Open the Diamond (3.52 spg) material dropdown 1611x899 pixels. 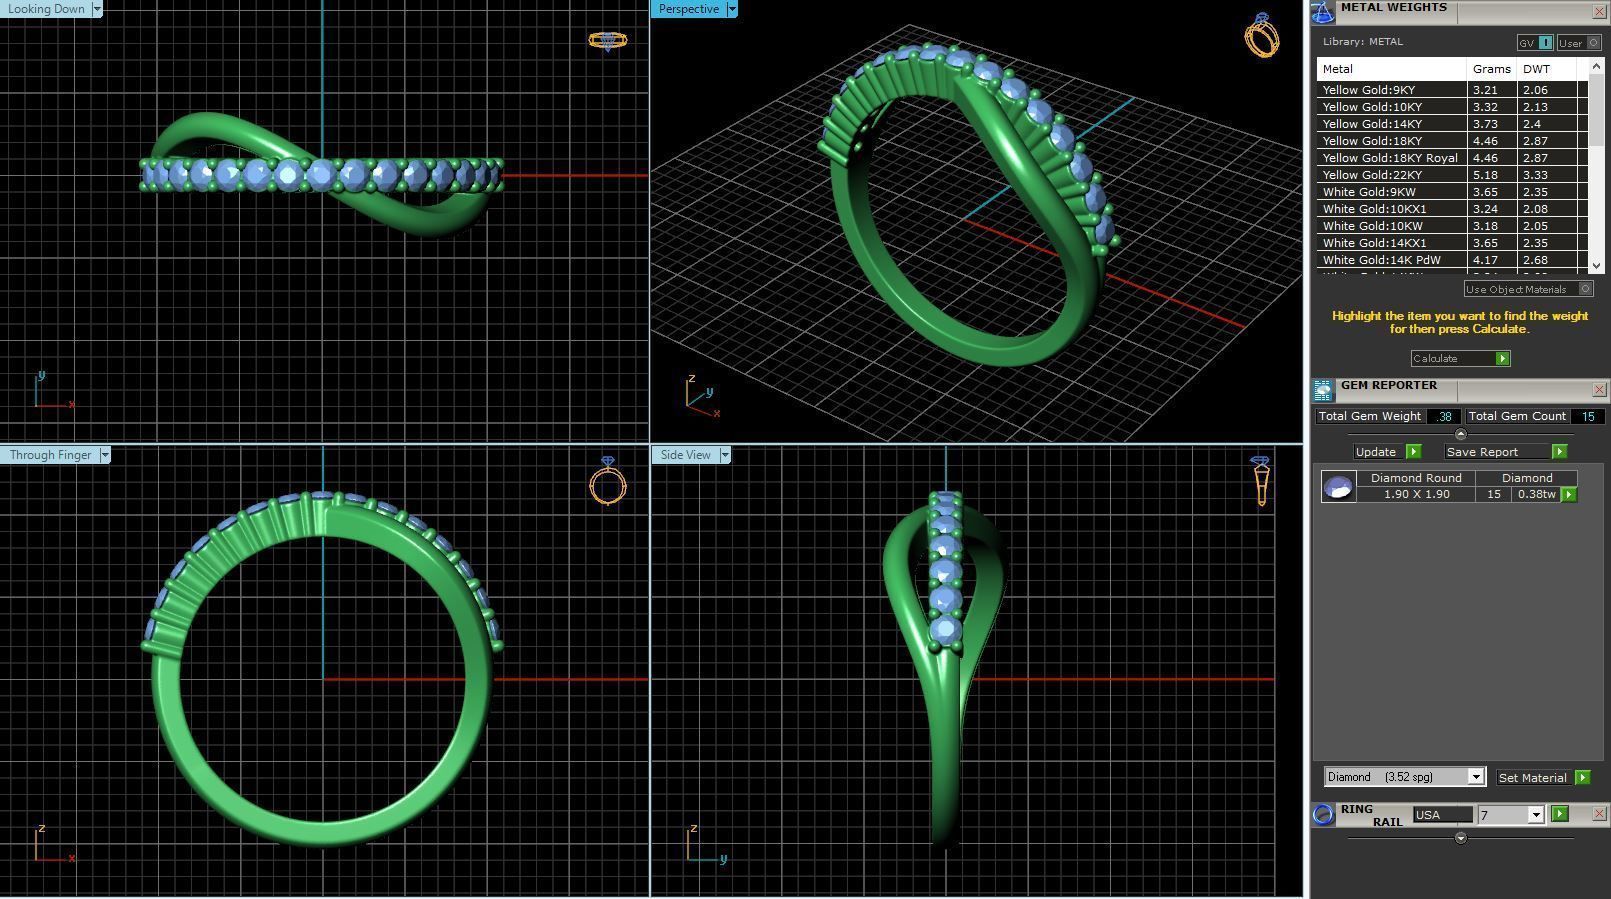tap(1475, 777)
